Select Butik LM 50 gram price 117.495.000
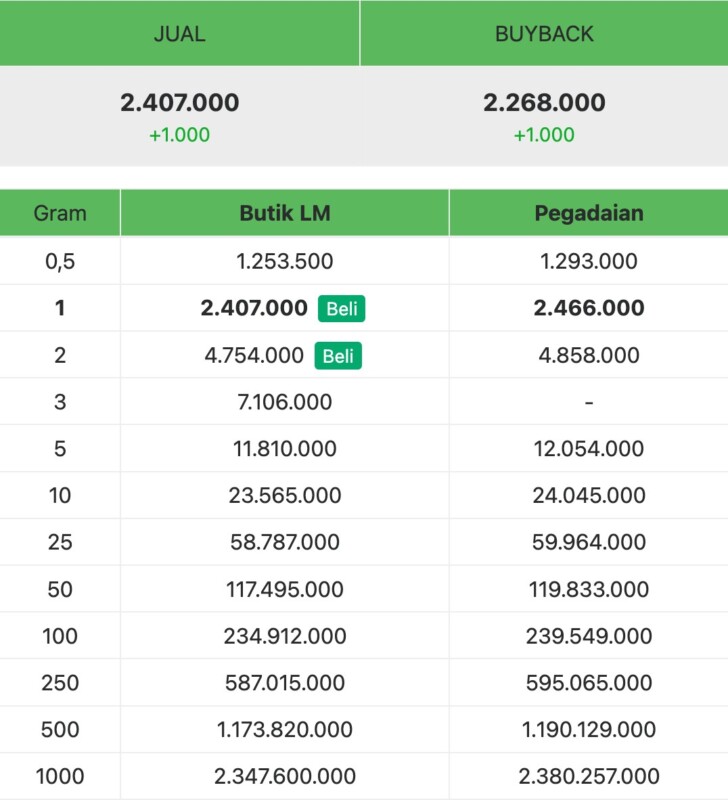This screenshot has width=728, height=800. 284,589
